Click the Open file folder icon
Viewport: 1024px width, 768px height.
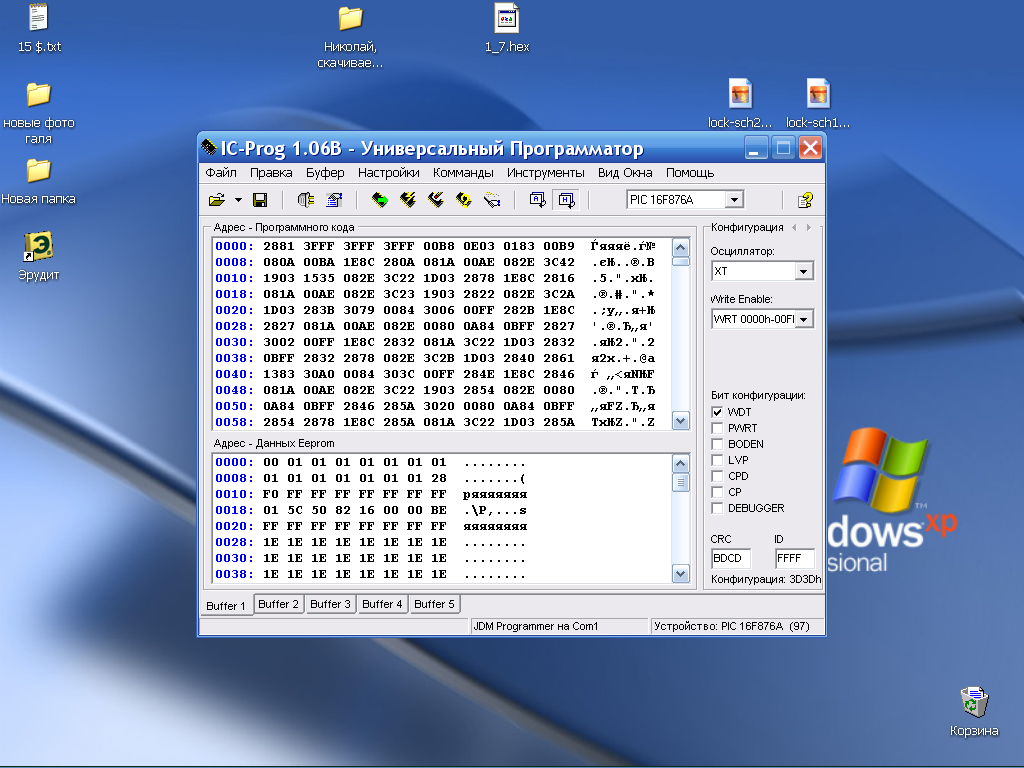pyautogui.click(x=217, y=200)
